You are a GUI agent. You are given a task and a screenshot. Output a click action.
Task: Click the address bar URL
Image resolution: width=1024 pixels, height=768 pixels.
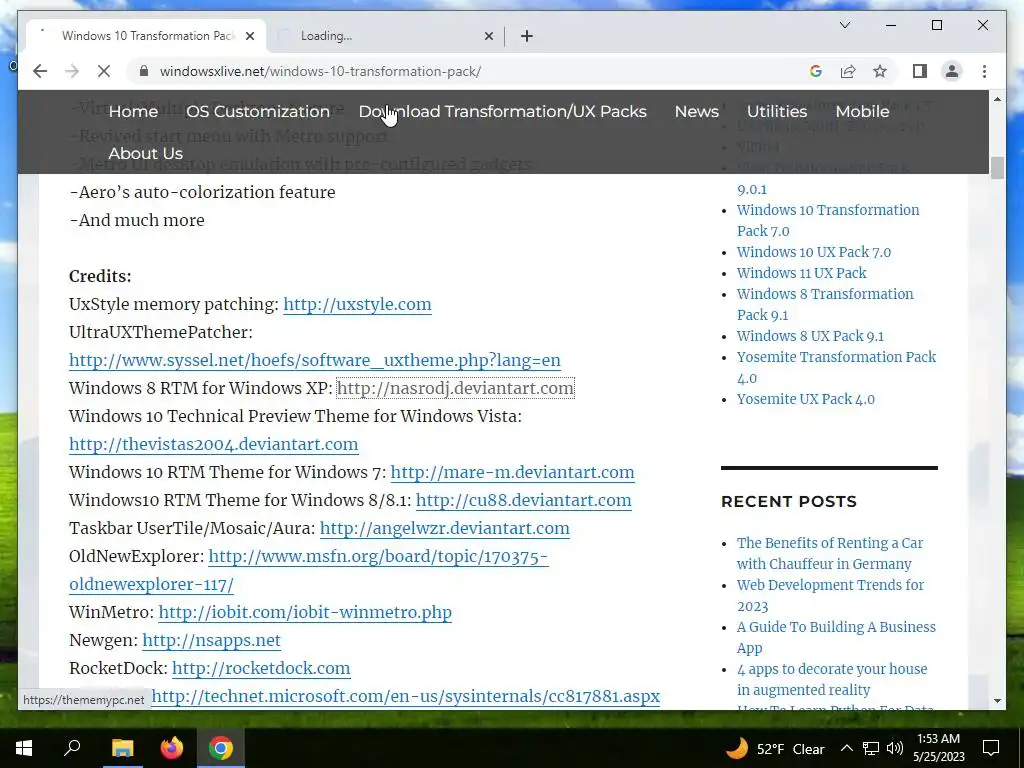point(320,71)
